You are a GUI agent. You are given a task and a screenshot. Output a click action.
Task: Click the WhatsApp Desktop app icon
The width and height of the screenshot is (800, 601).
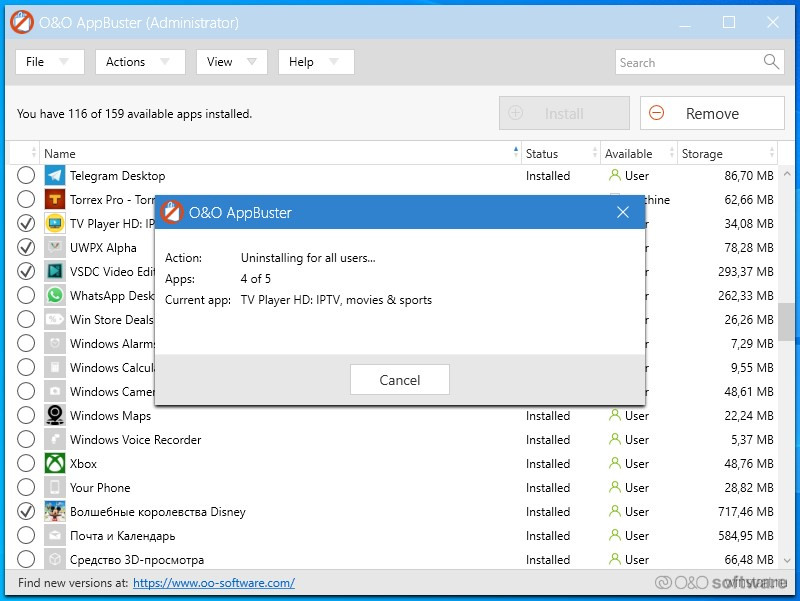[55, 295]
